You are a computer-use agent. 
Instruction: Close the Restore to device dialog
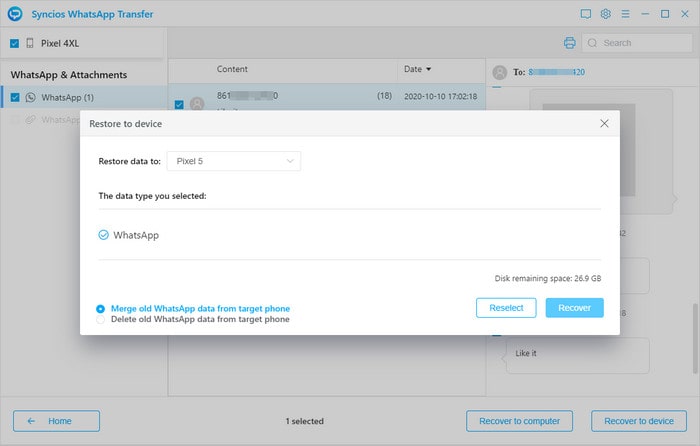coord(604,123)
